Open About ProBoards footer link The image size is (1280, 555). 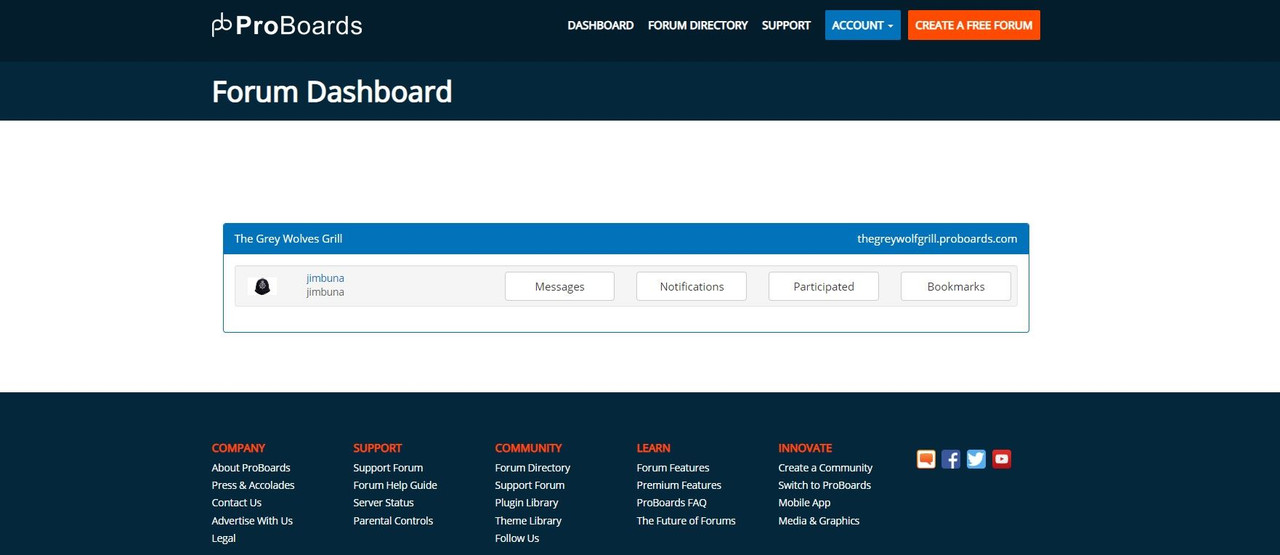(251, 468)
